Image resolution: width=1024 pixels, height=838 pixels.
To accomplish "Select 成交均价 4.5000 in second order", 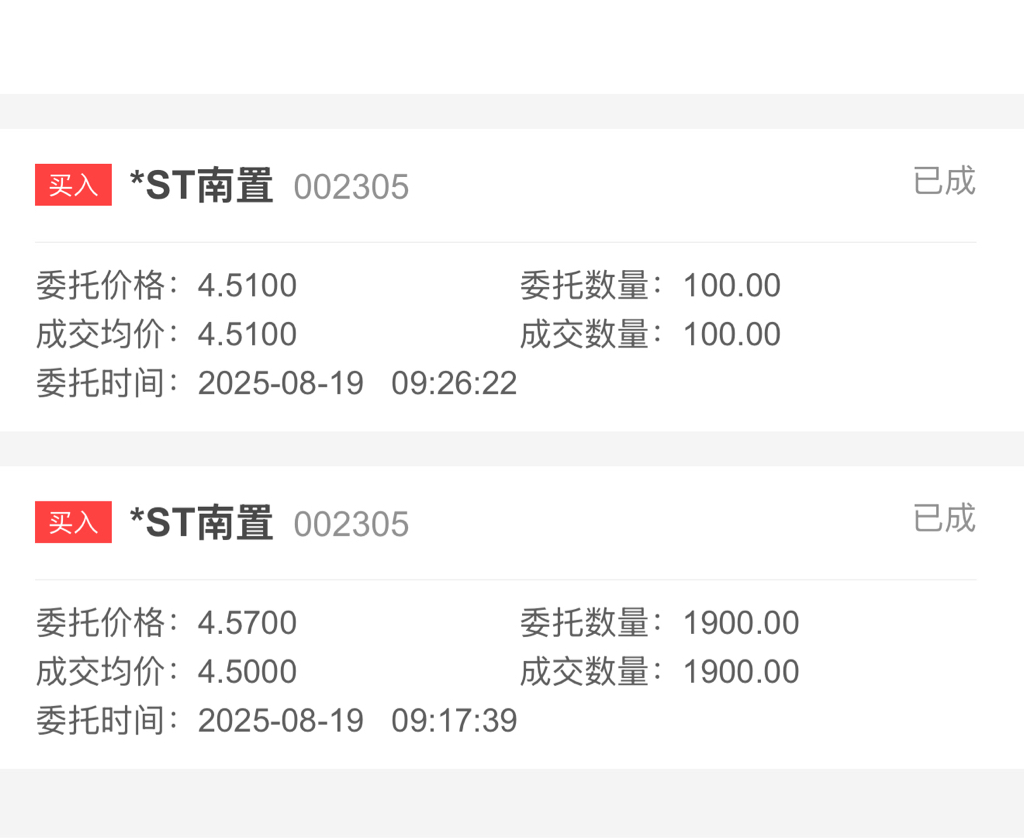I will coord(247,671).
